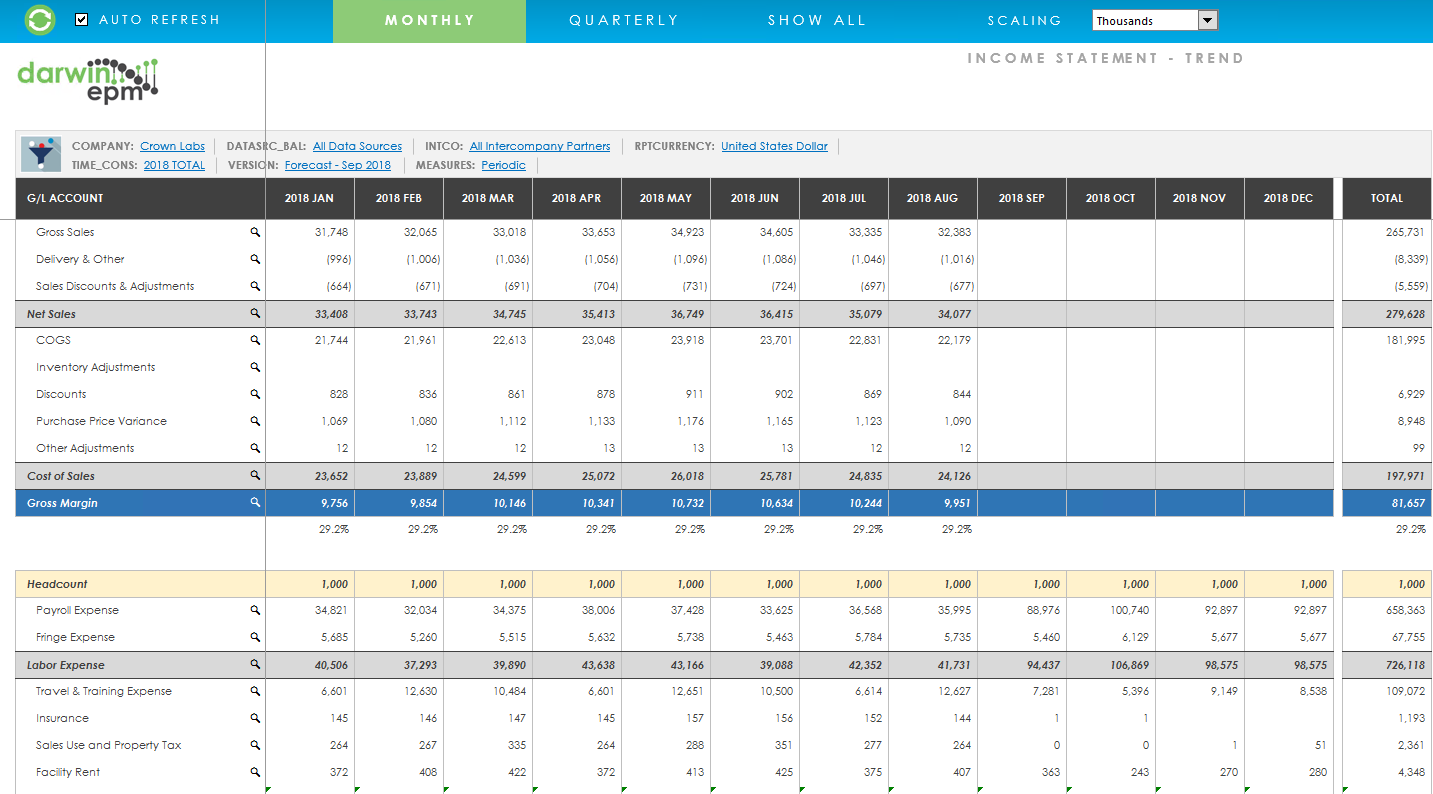Viewport: 1433px width, 794px height.
Task: Click the TOTAL column header
Action: pyautogui.click(x=1387, y=198)
